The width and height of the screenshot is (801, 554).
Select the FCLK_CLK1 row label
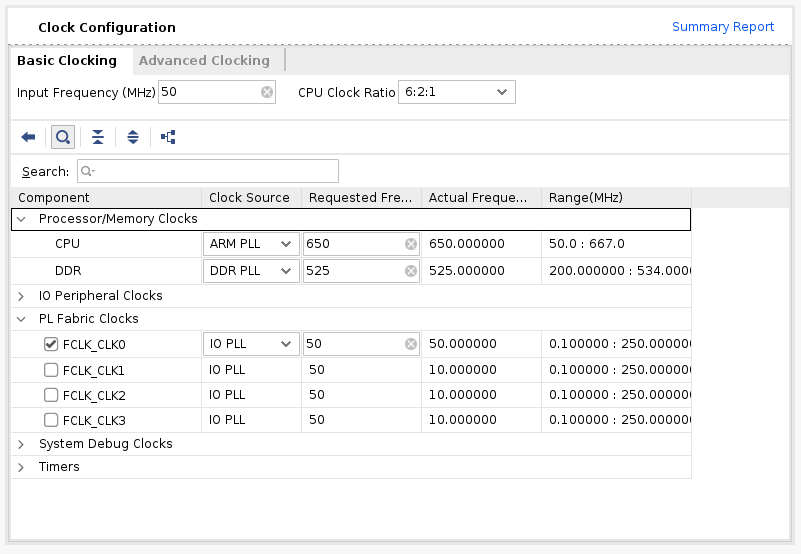pyautogui.click(x=94, y=370)
